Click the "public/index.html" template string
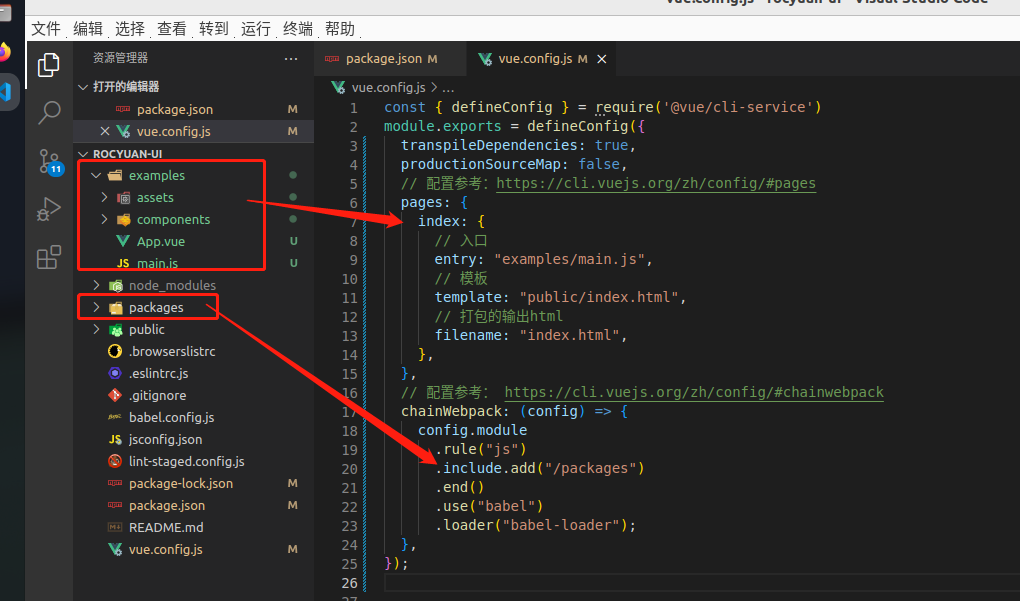The image size is (1020, 601). pos(598,297)
